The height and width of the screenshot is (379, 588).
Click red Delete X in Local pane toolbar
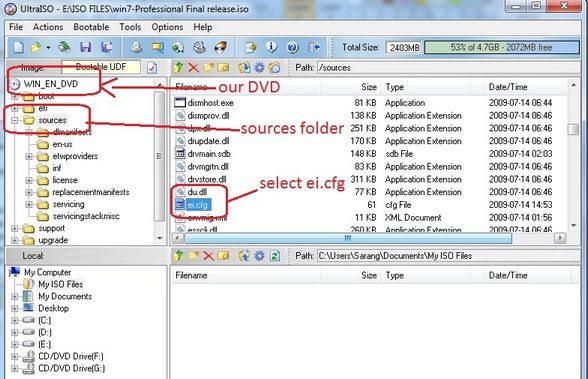click(x=208, y=256)
